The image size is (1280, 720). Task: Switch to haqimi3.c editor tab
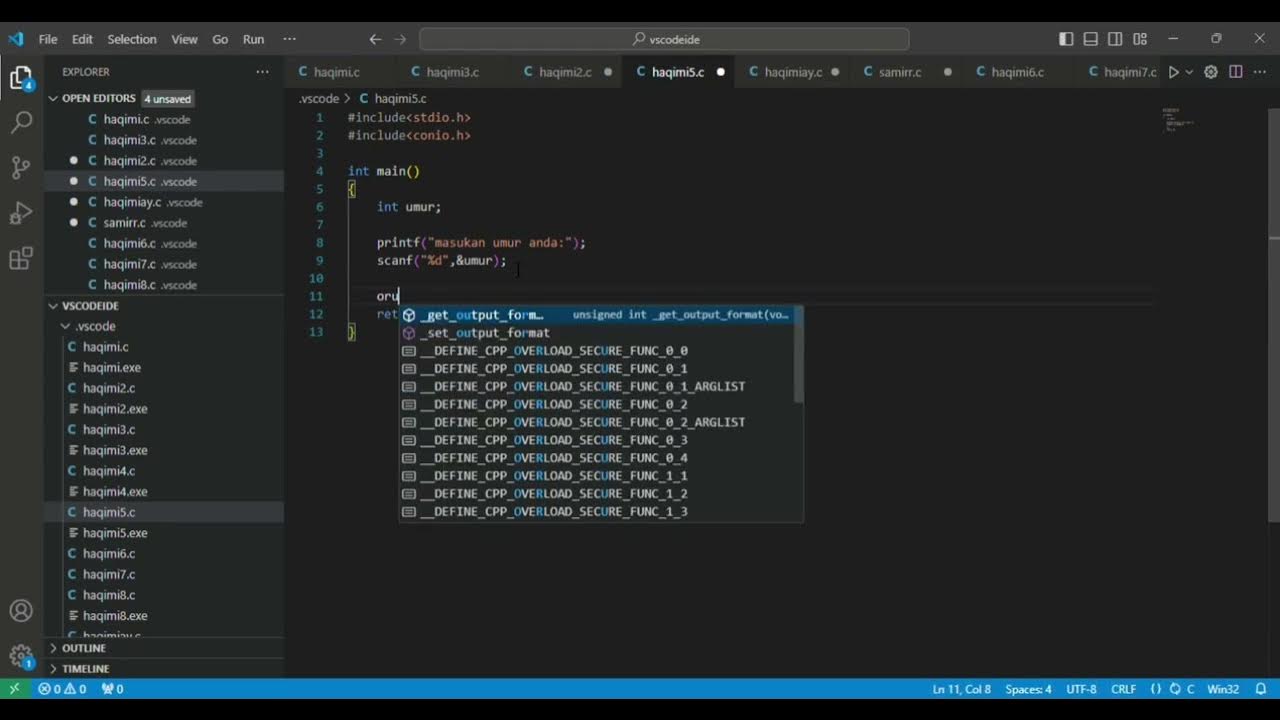(452, 72)
